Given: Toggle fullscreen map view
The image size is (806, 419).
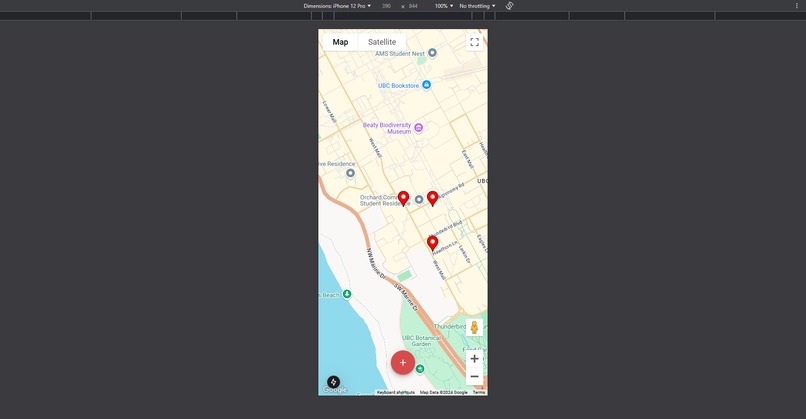Looking at the screenshot, I should point(474,42).
